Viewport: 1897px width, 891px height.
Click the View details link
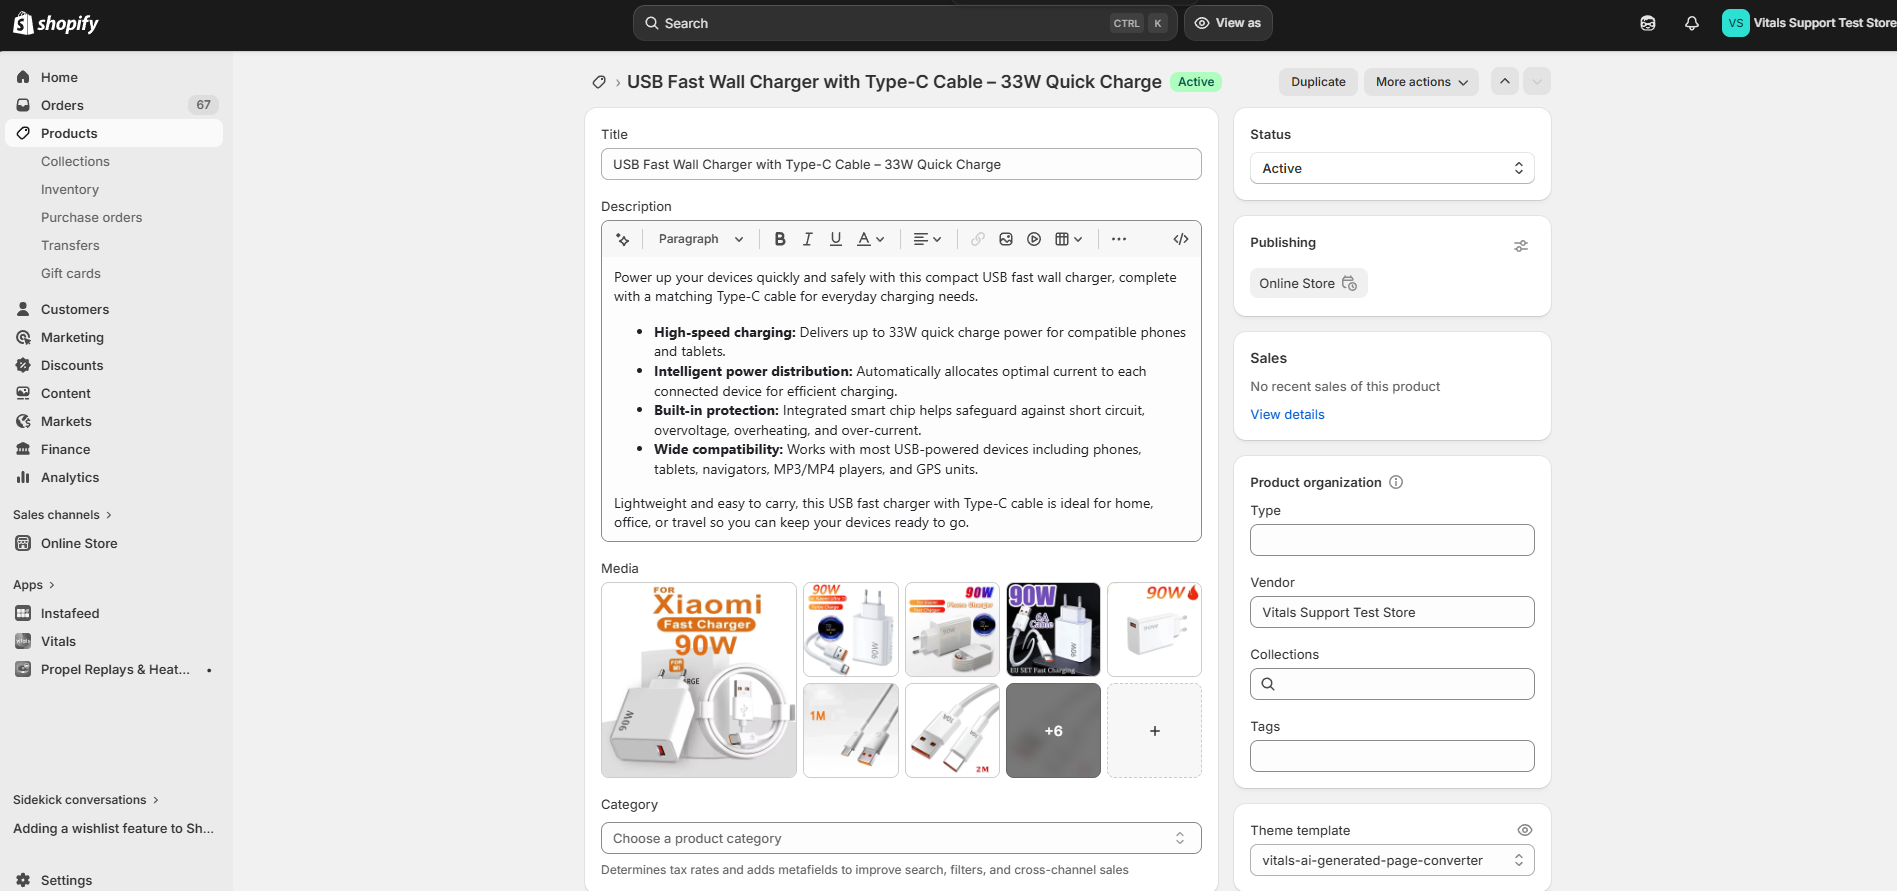click(x=1287, y=414)
